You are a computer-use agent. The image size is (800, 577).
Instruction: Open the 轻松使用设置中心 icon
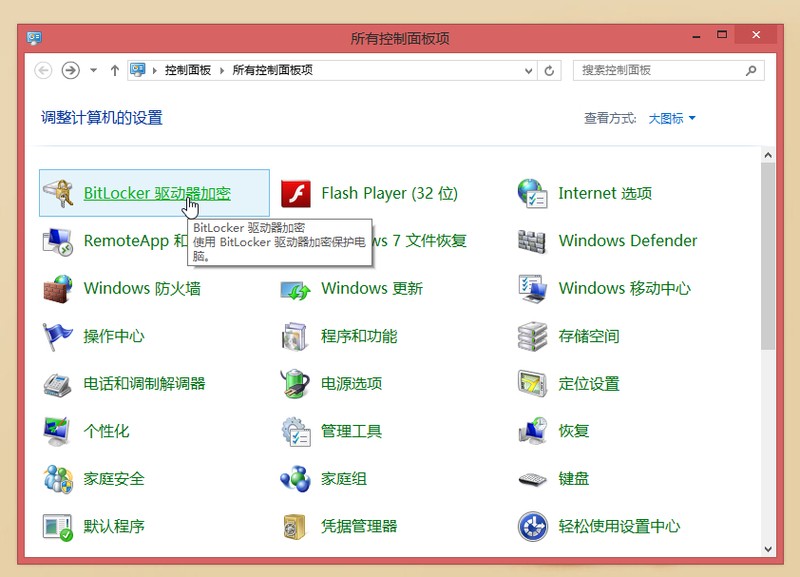[533, 526]
